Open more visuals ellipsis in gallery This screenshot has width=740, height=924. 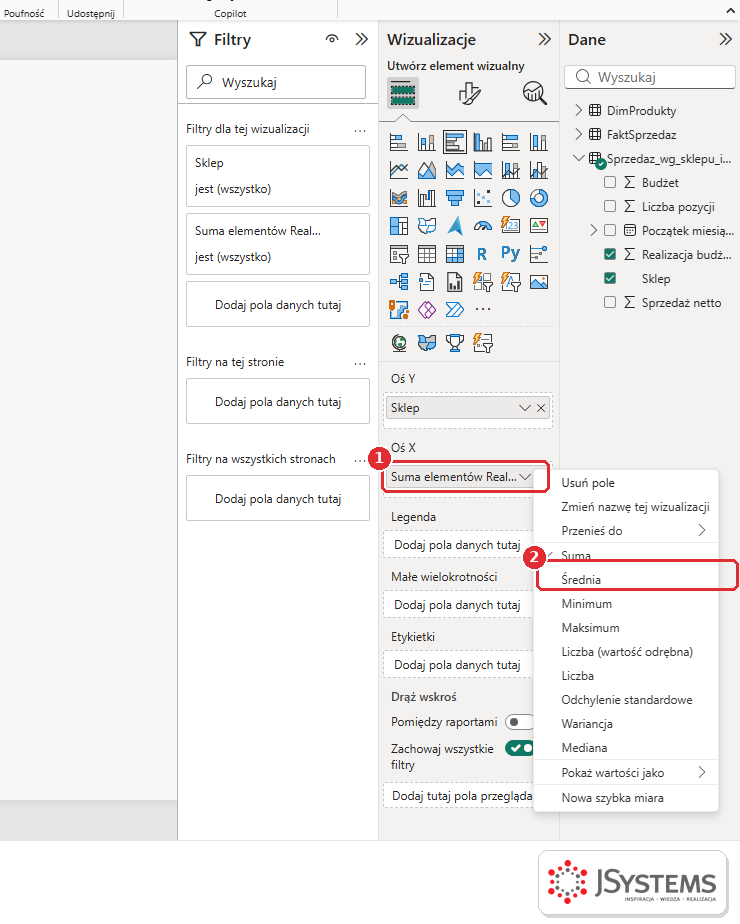483,309
